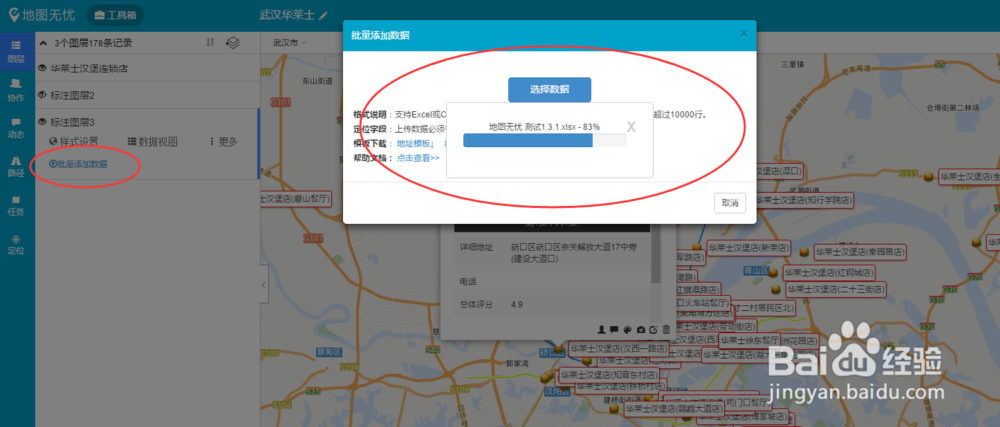Open the 点击查看>> help link
Viewport: 1000px width, 427px height.
[x=418, y=158]
